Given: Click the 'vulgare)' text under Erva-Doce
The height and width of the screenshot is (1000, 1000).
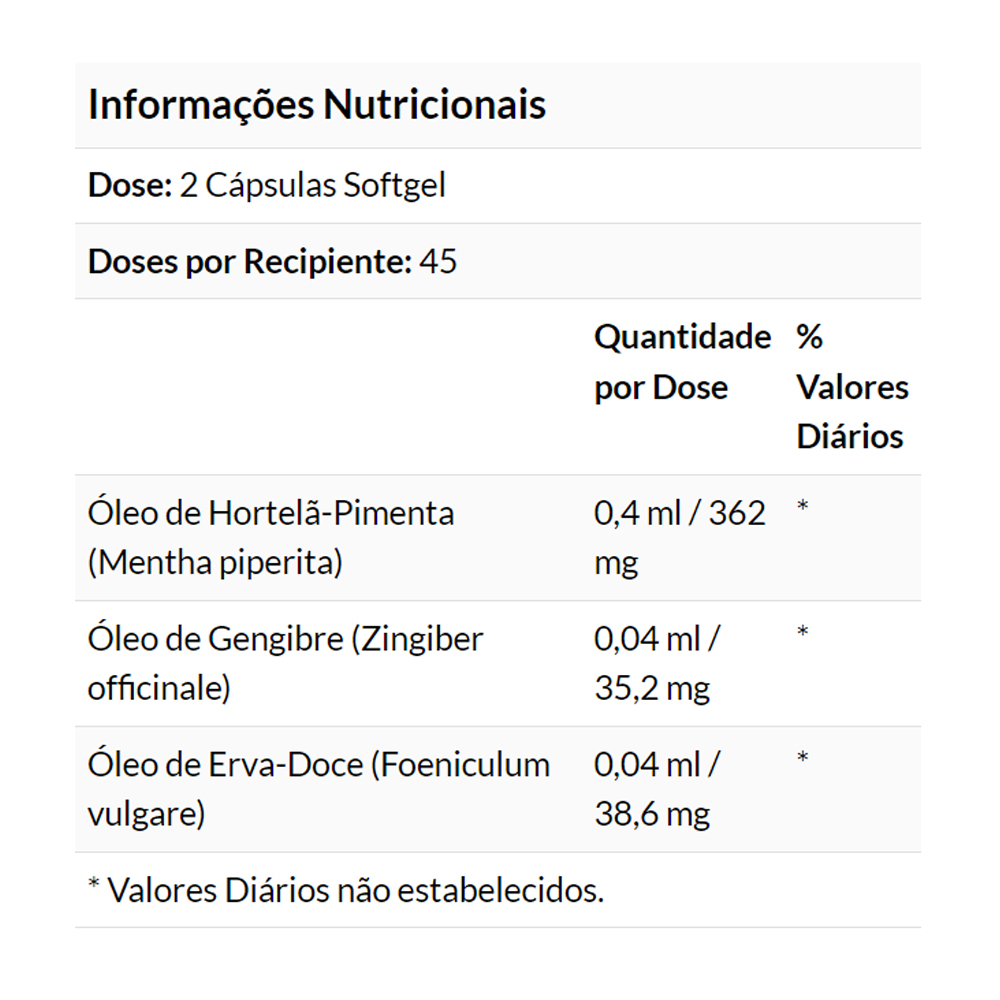Looking at the screenshot, I should click(x=146, y=815).
